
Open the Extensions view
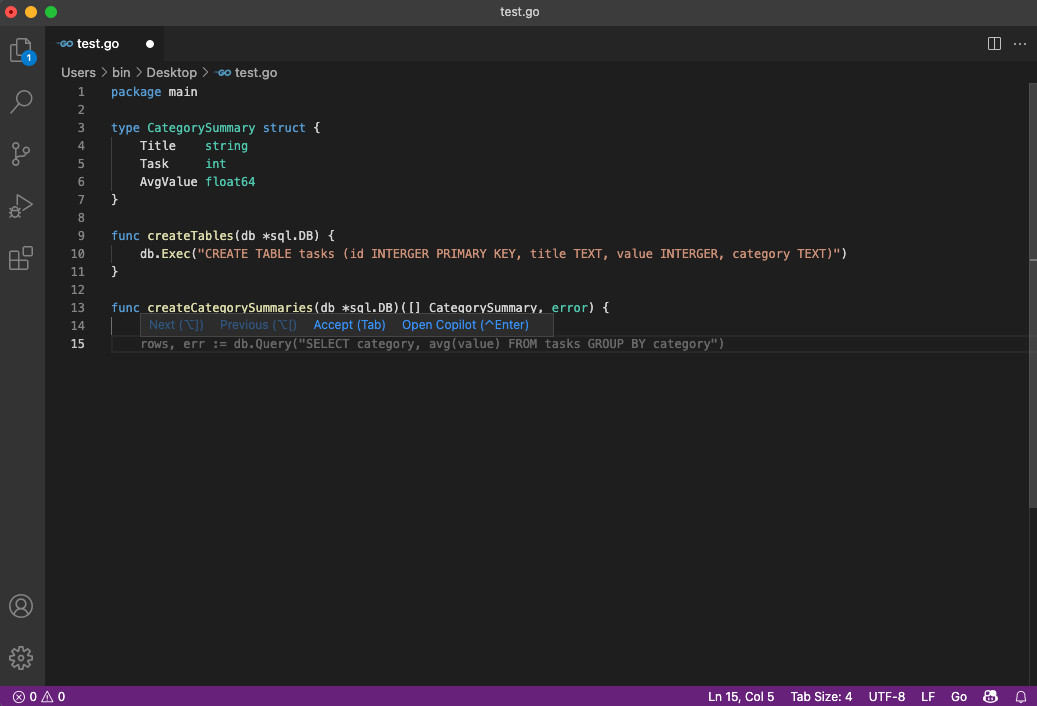coord(21,258)
